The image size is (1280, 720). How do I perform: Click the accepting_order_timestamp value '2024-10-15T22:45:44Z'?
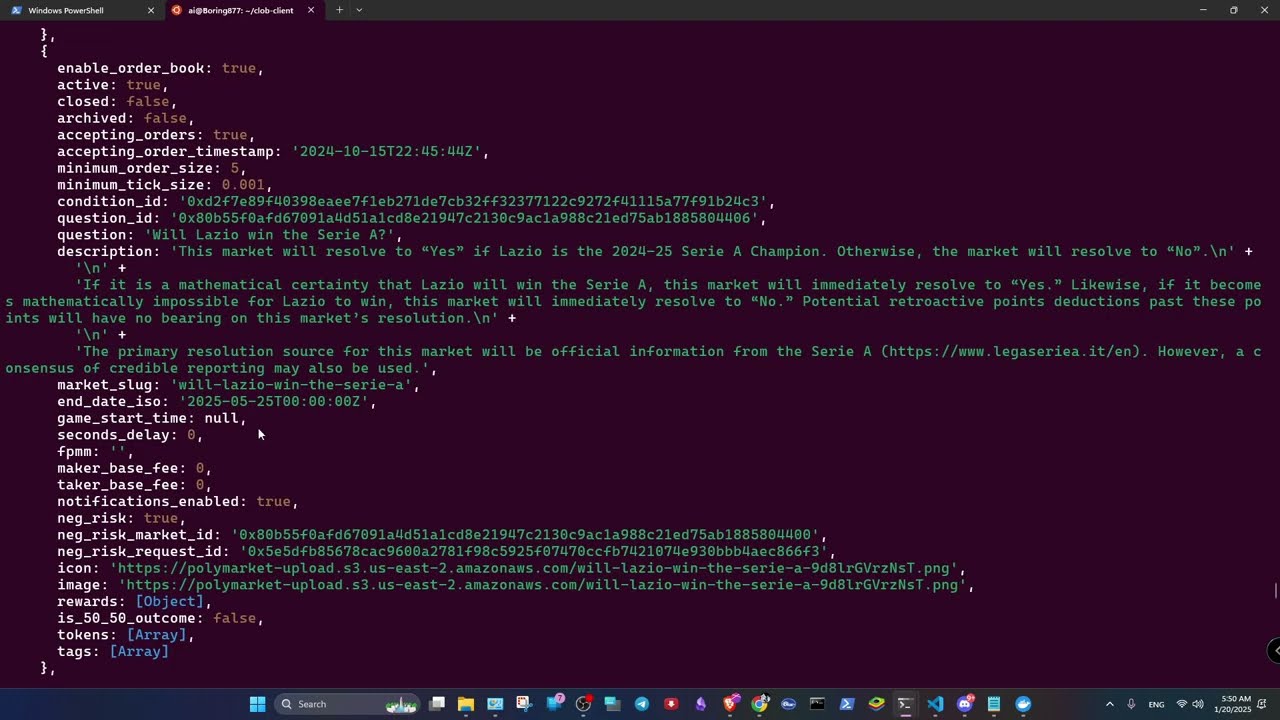click(386, 152)
